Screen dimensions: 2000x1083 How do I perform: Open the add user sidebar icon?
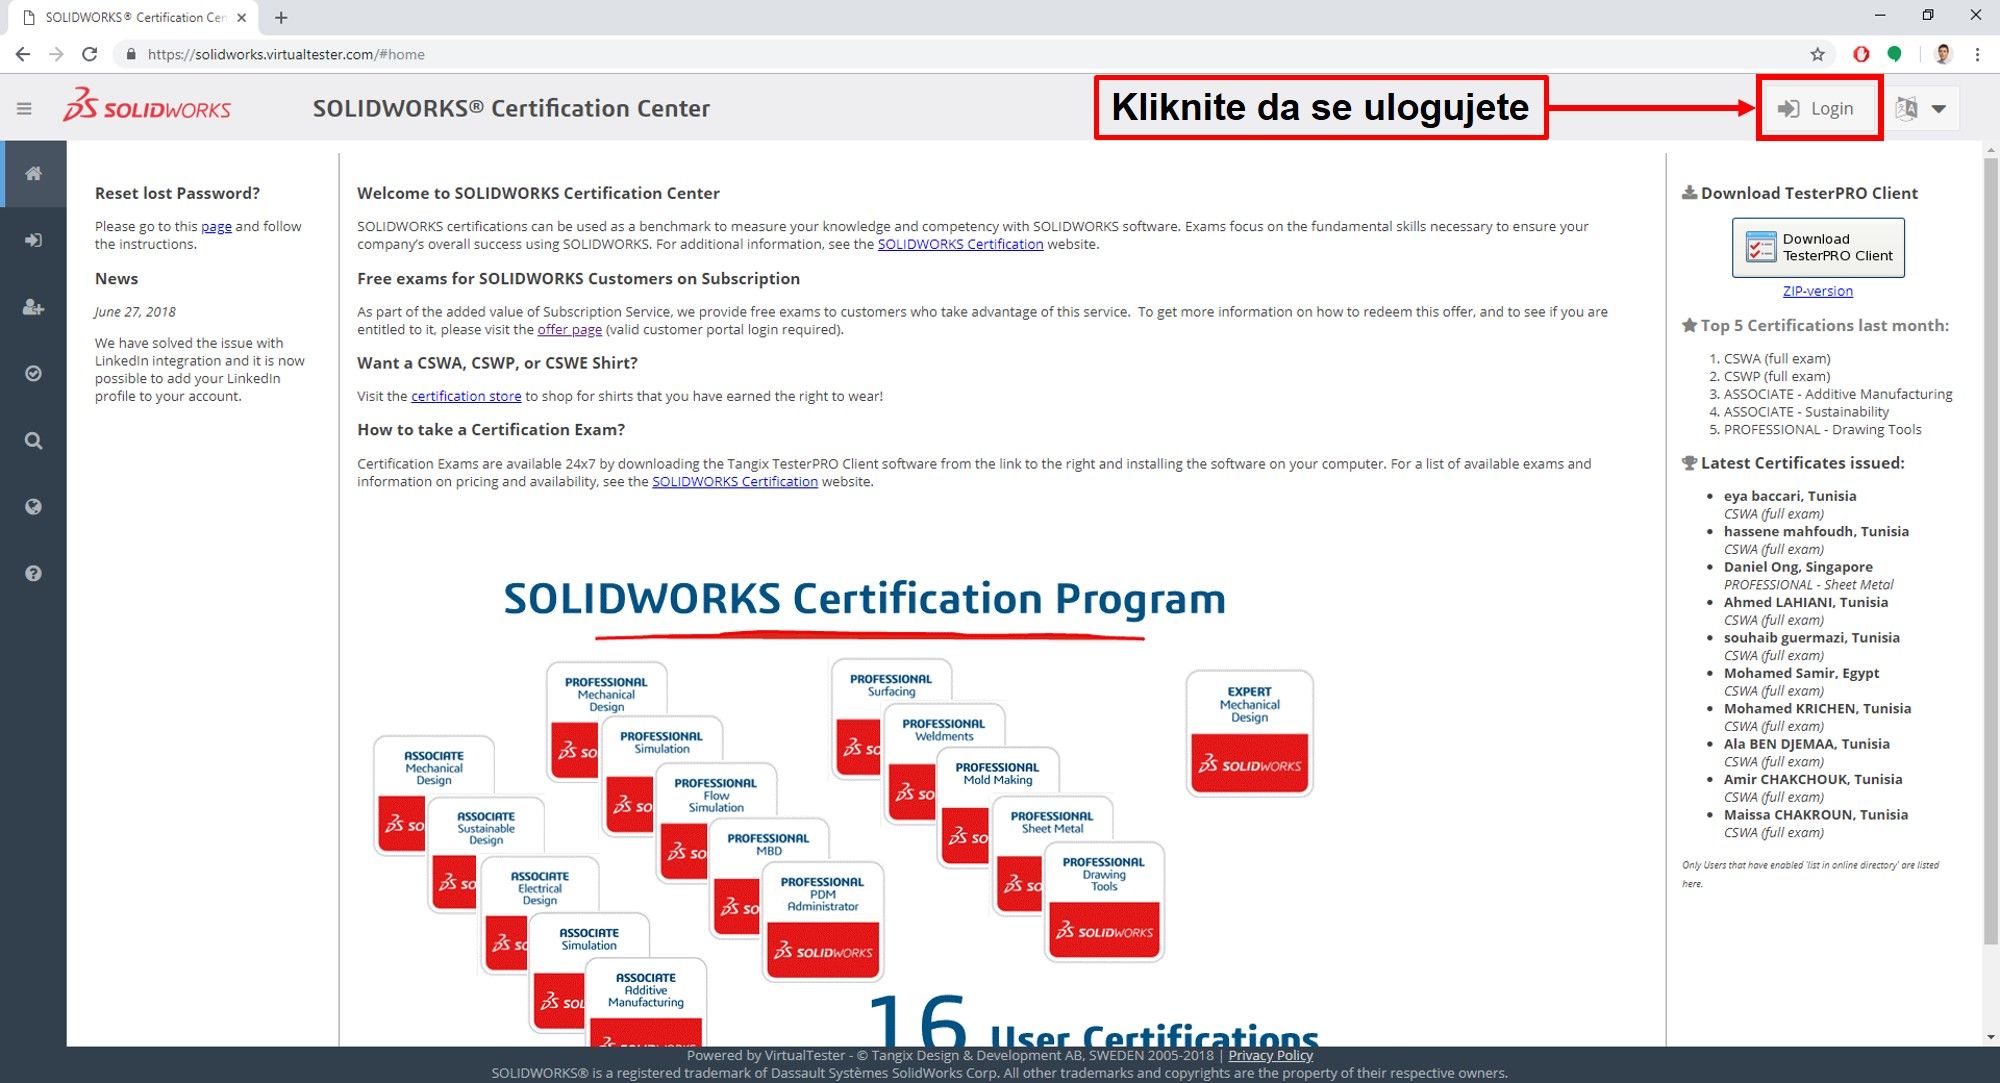pos(33,307)
